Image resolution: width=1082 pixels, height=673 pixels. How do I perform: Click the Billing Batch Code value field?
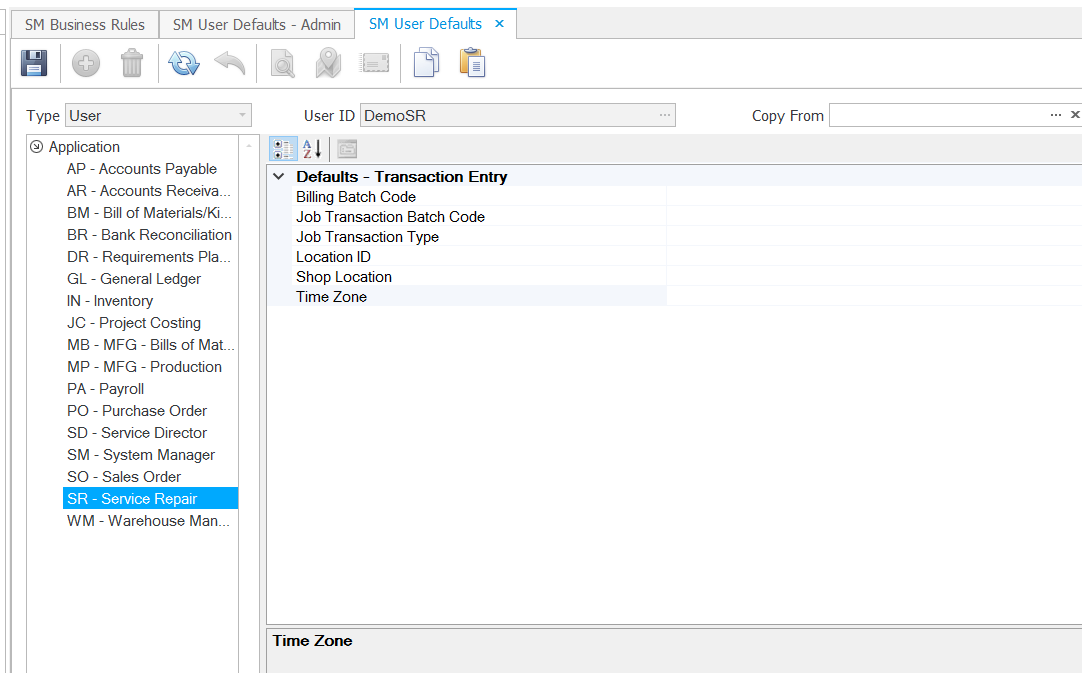[x=872, y=197]
